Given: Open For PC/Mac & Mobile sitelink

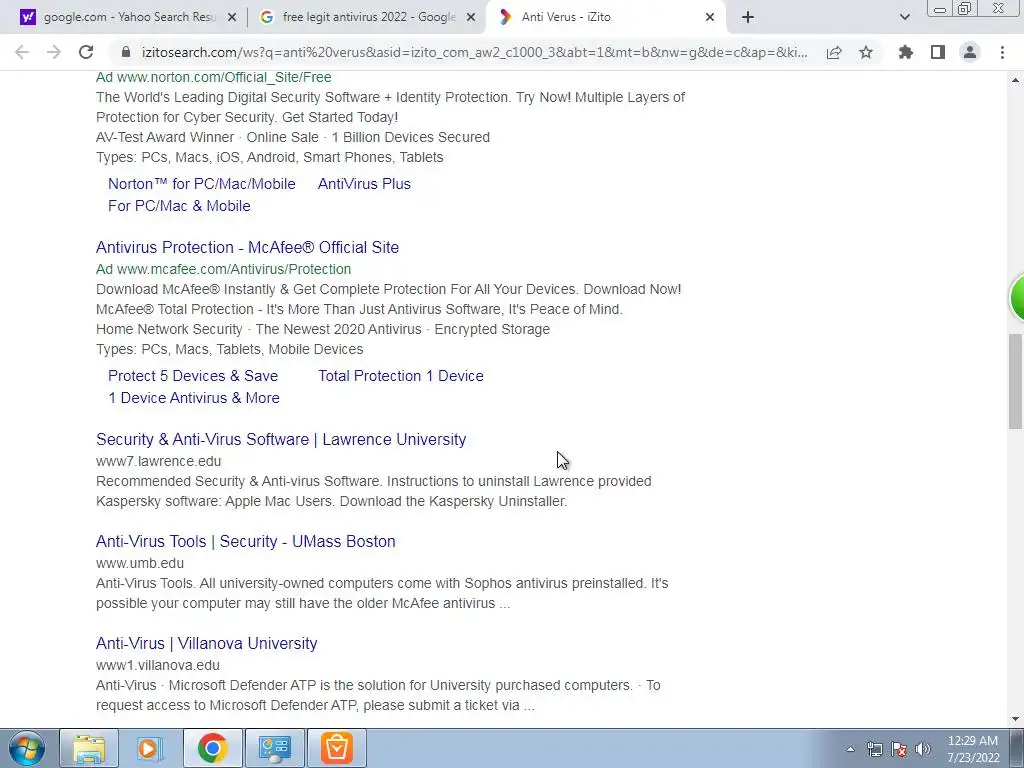Looking at the screenshot, I should click(x=180, y=206).
